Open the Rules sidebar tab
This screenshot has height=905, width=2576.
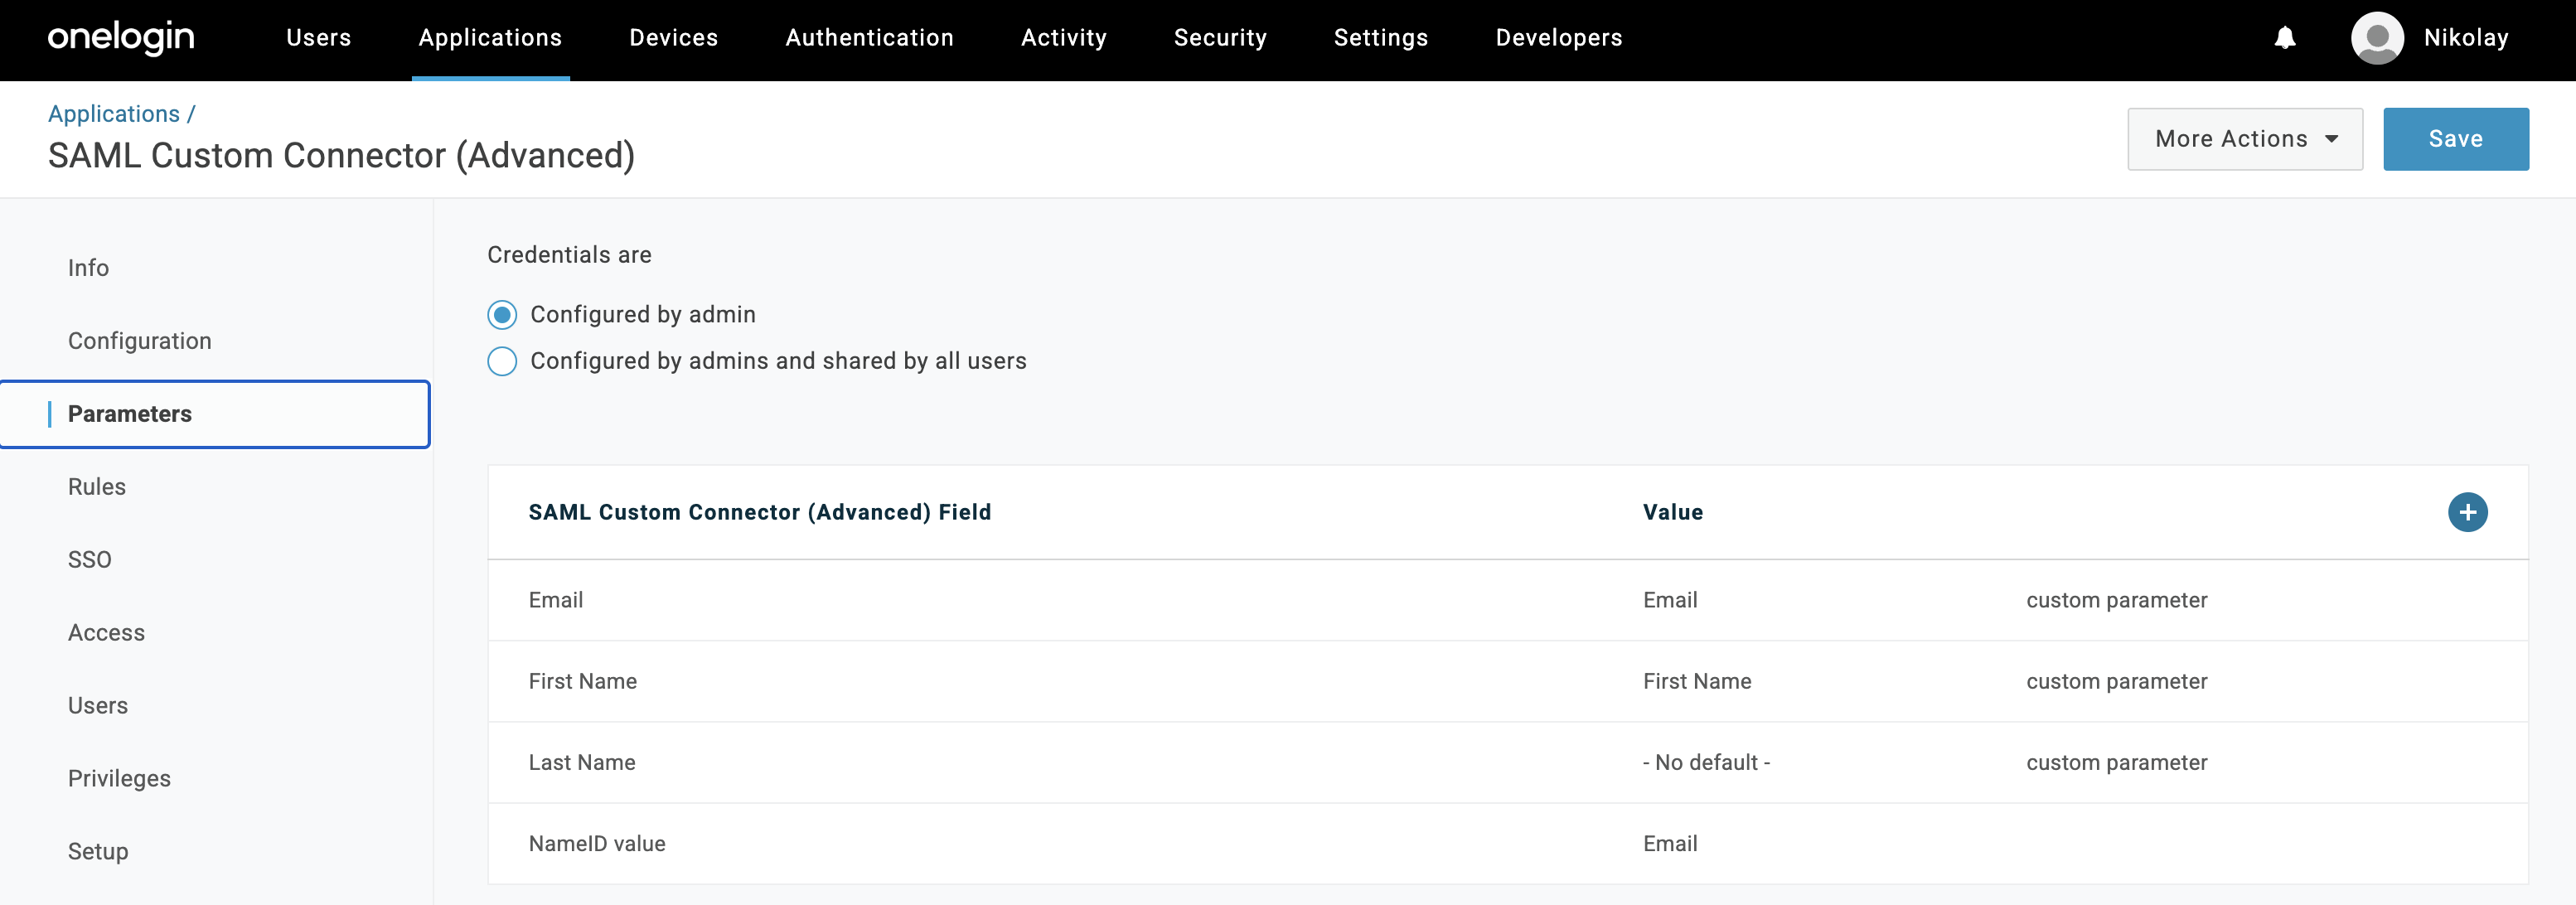coord(97,487)
